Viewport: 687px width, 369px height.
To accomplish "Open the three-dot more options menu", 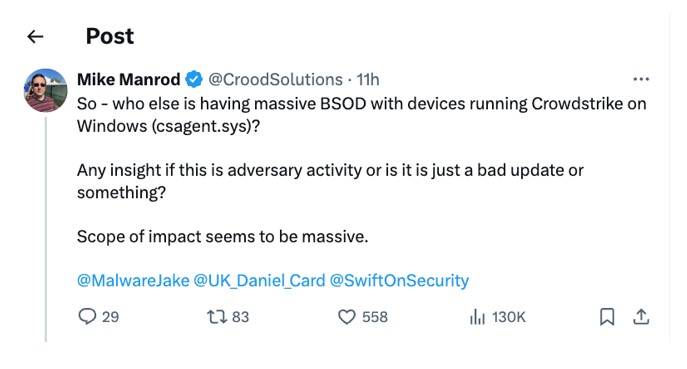I will (x=641, y=79).
